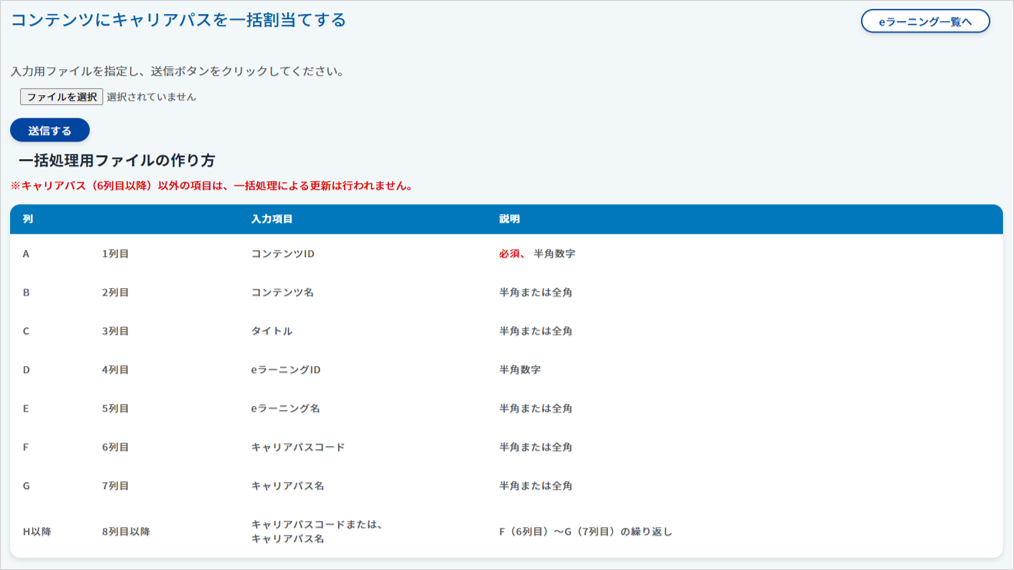Select the タイトル cell in row C
The image size is (1014, 570).
(271, 331)
